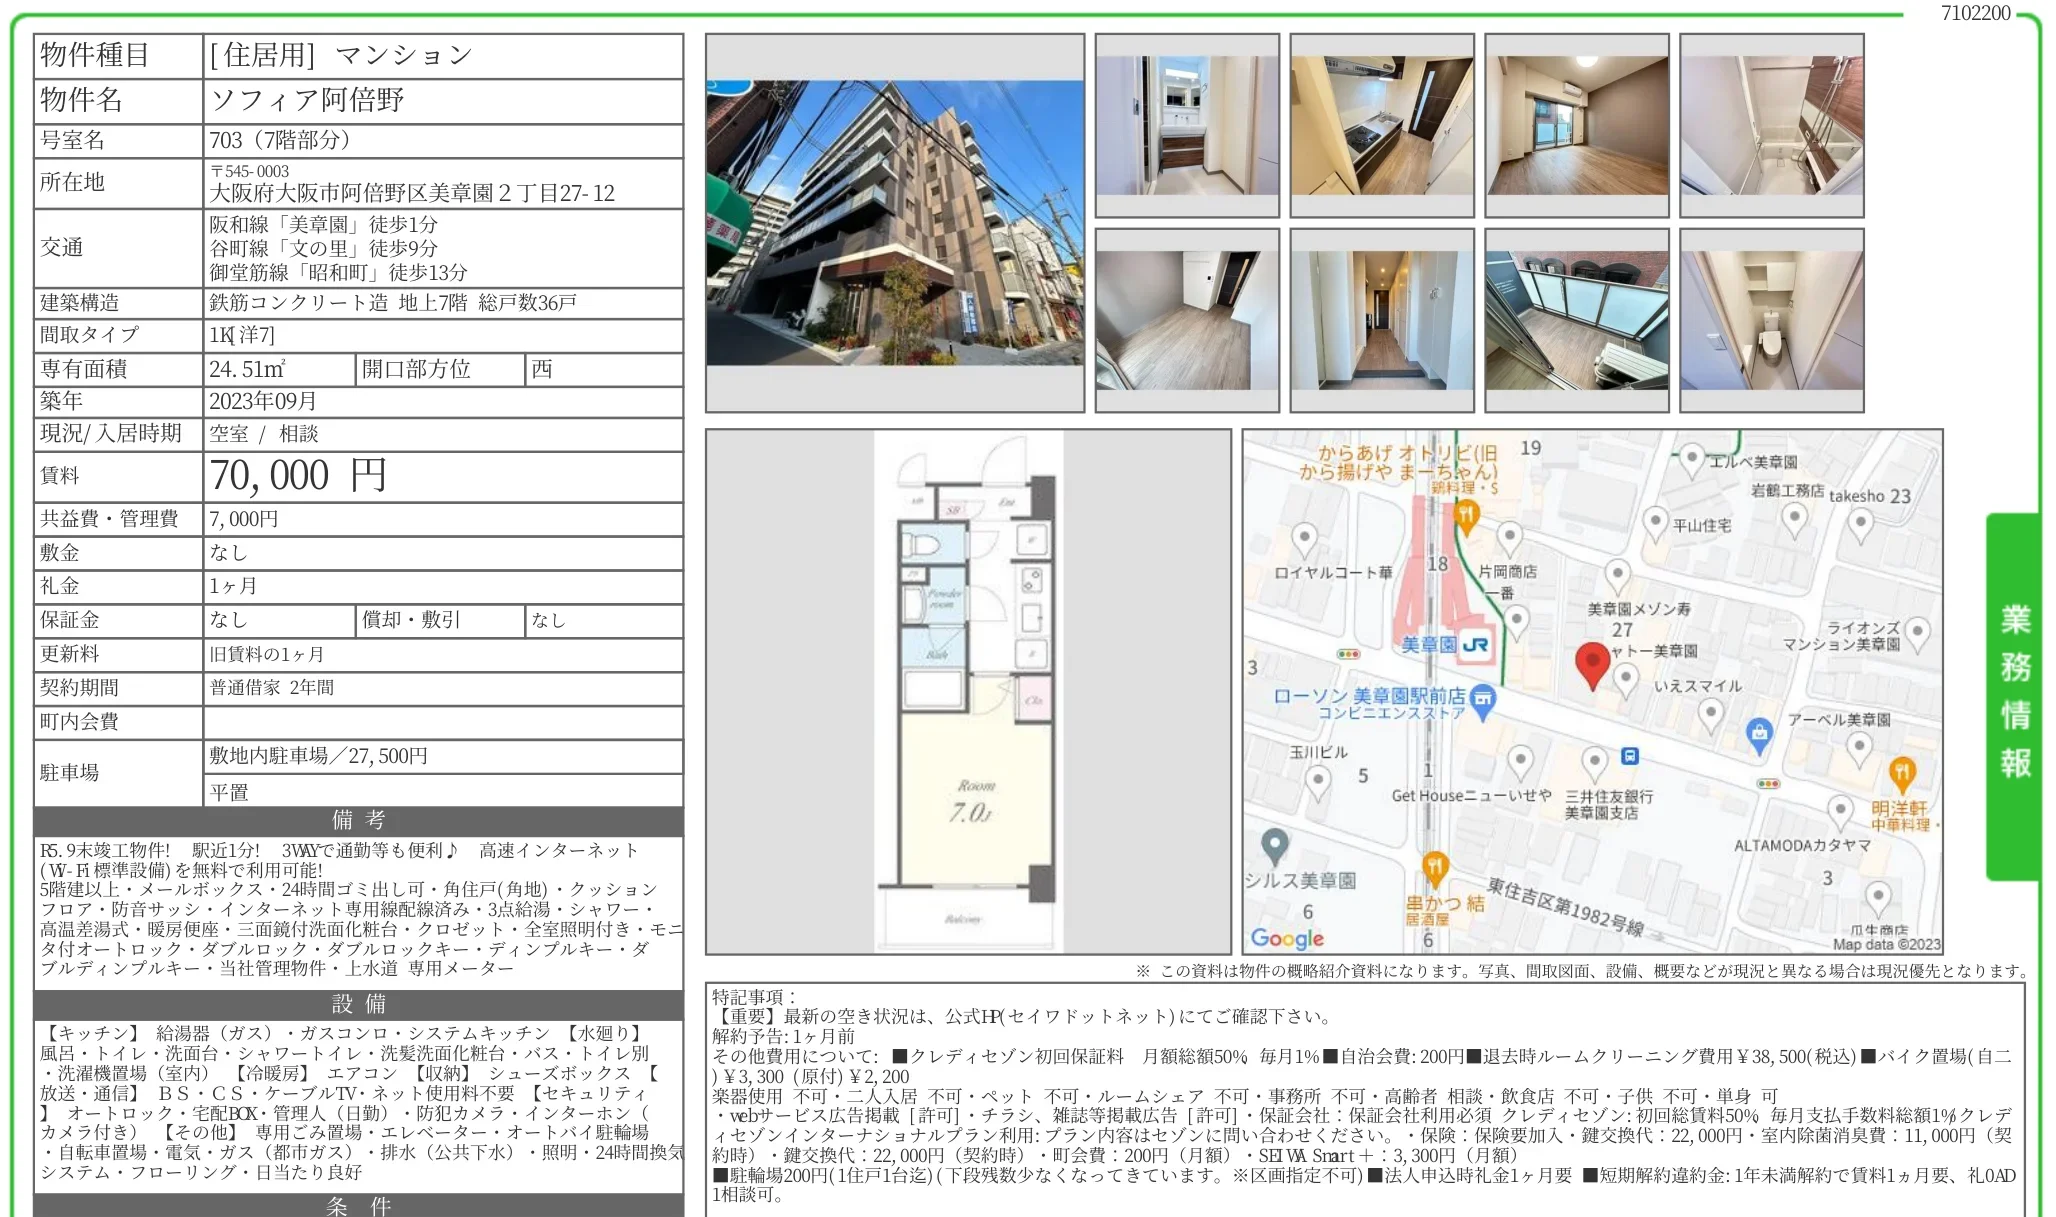Select the 玉川ビル map pin

(x=1318, y=781)
